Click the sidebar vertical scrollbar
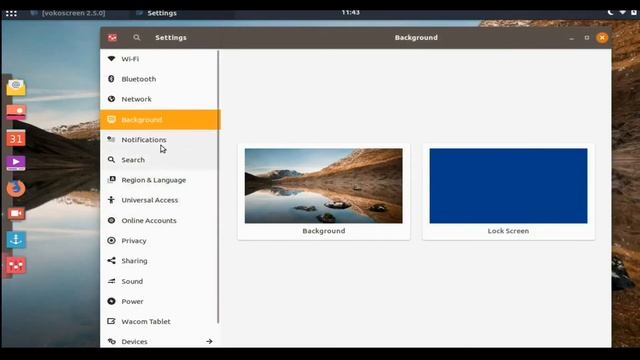This screenshot has height=360, width=640. pyautogui.click(x=218, y=187)
